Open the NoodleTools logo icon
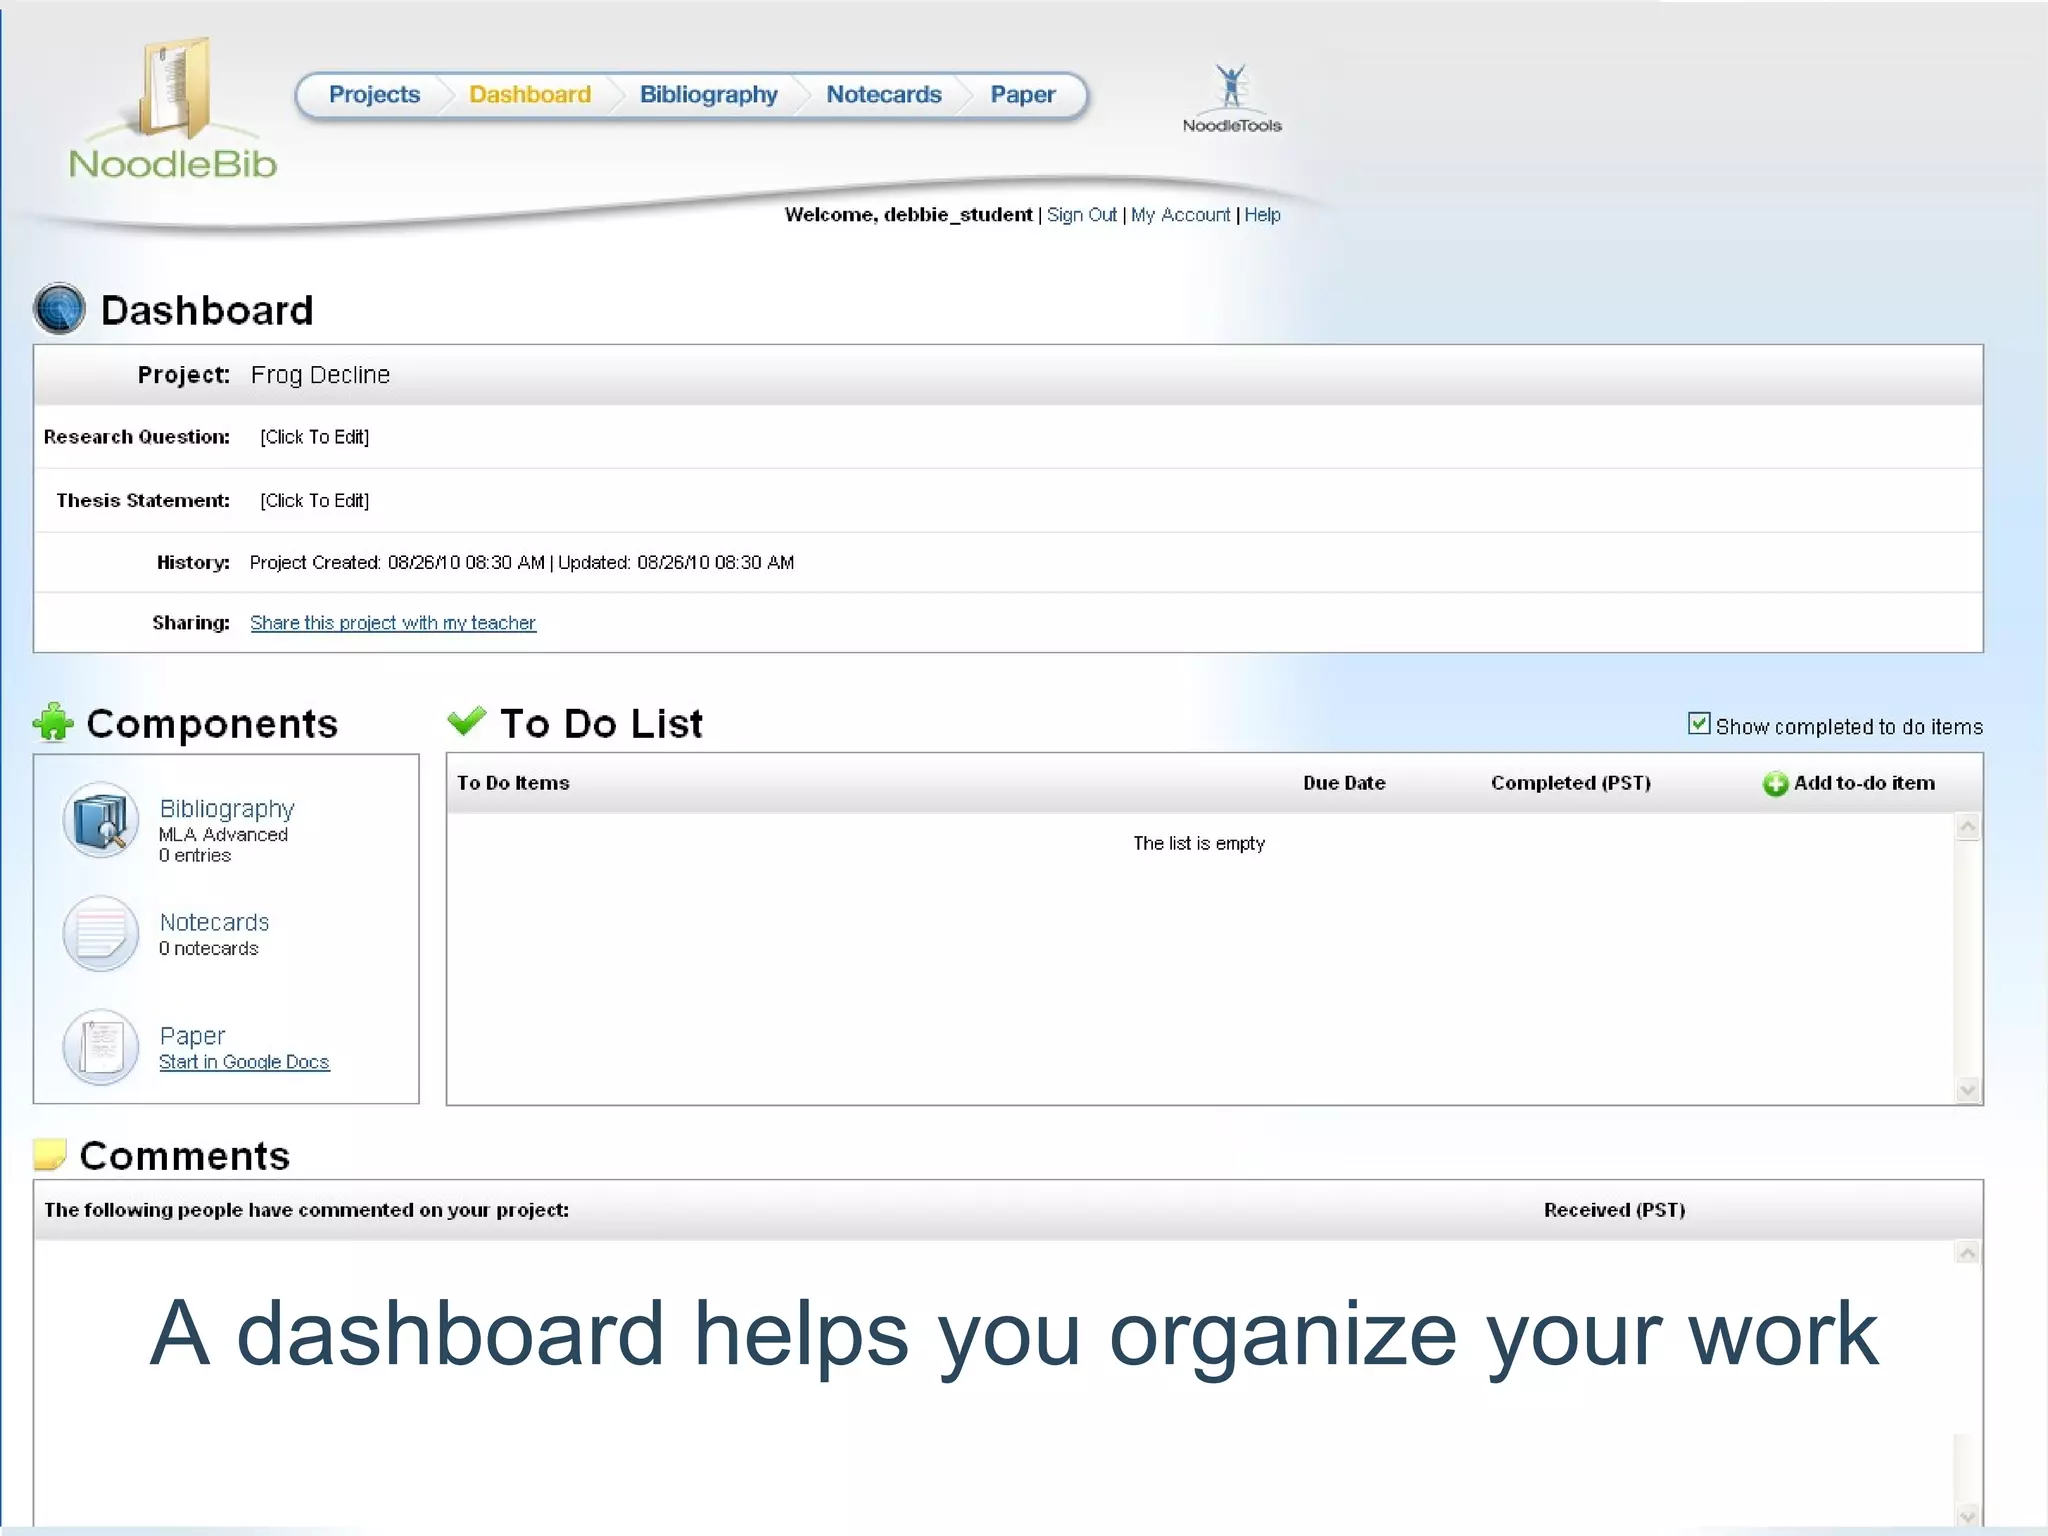 (1232, 98)
